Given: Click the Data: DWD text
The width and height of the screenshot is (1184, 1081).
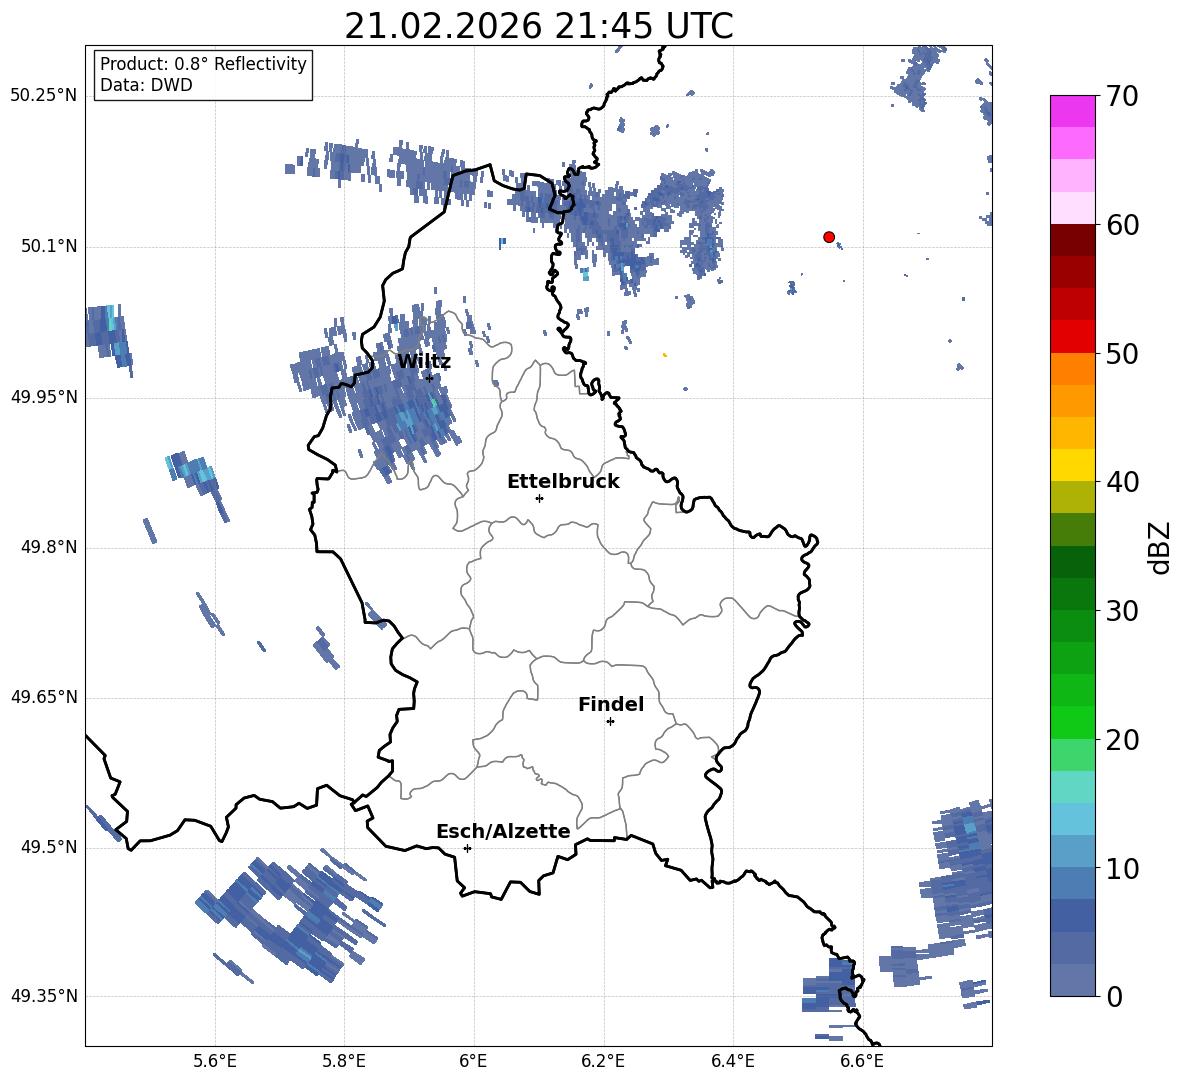Looking at the screenshot, I should click(x=146, y=85).
